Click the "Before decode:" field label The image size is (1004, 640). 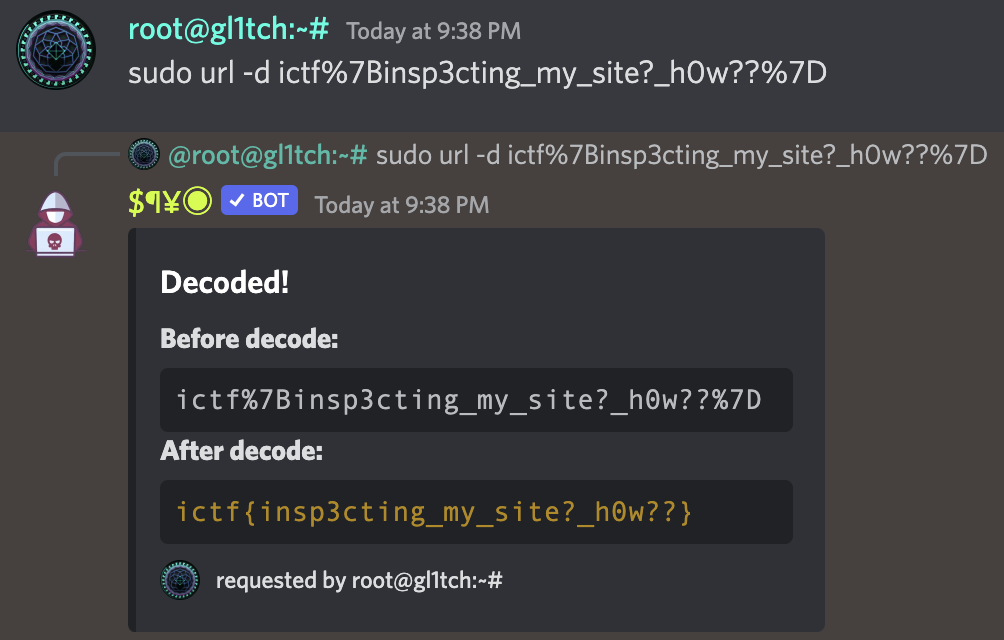249,339
